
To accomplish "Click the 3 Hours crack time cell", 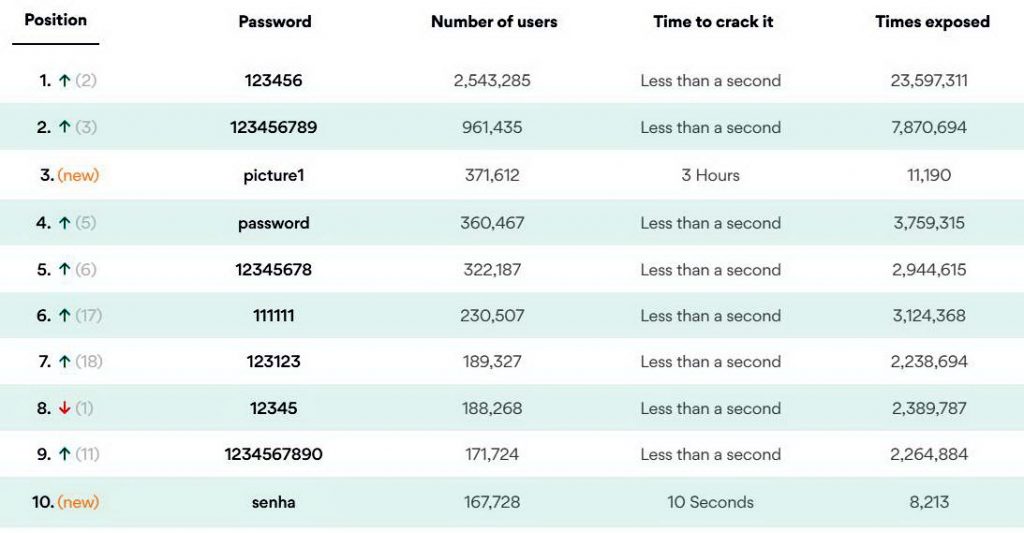I will (711, 175).
